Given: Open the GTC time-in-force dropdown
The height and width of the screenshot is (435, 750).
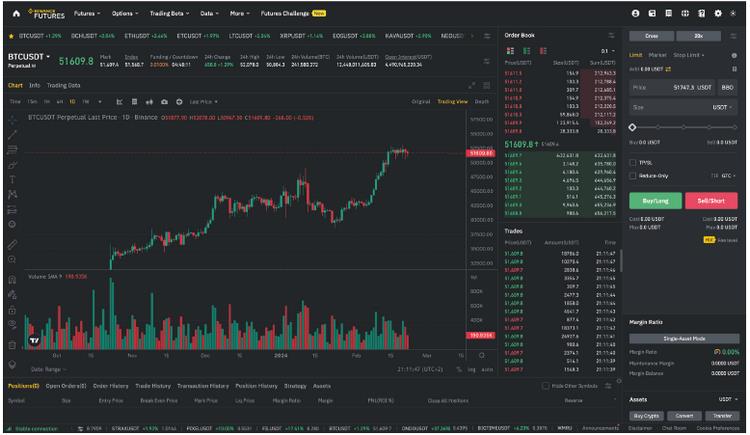Looking at the screenshot, I should [728, 175].
